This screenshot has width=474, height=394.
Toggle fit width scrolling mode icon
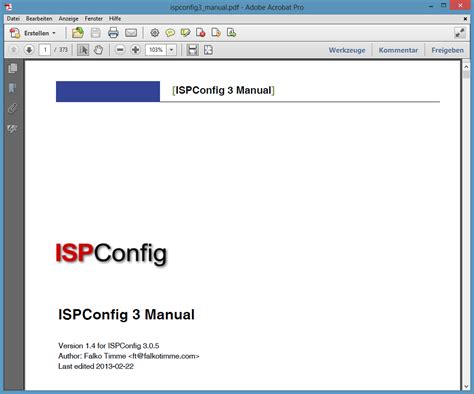[x=192, y=50]
